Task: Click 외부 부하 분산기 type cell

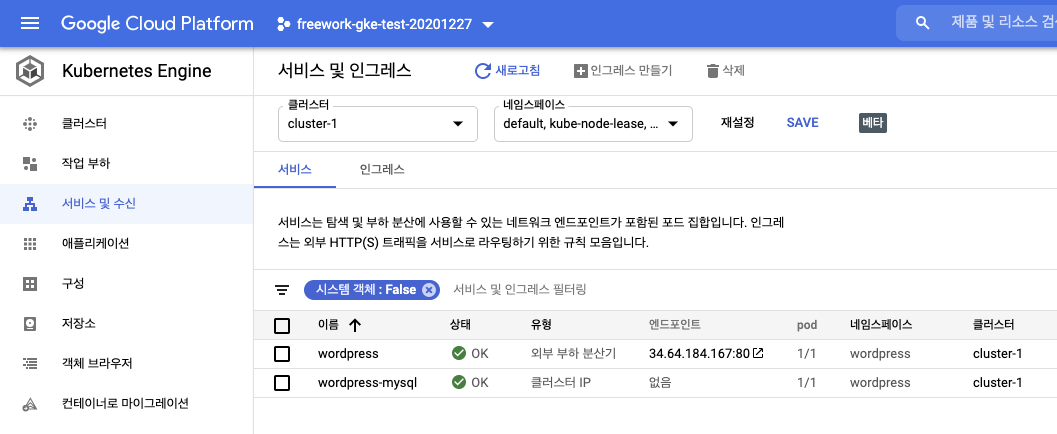Action: tap(573, 354)
